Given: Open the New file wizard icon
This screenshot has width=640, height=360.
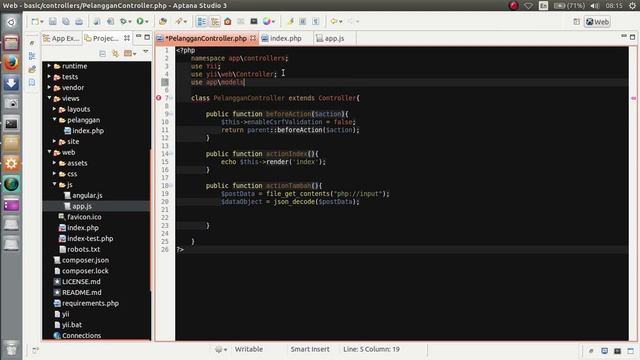Looking at the screenshot, I should click(35, 22).
